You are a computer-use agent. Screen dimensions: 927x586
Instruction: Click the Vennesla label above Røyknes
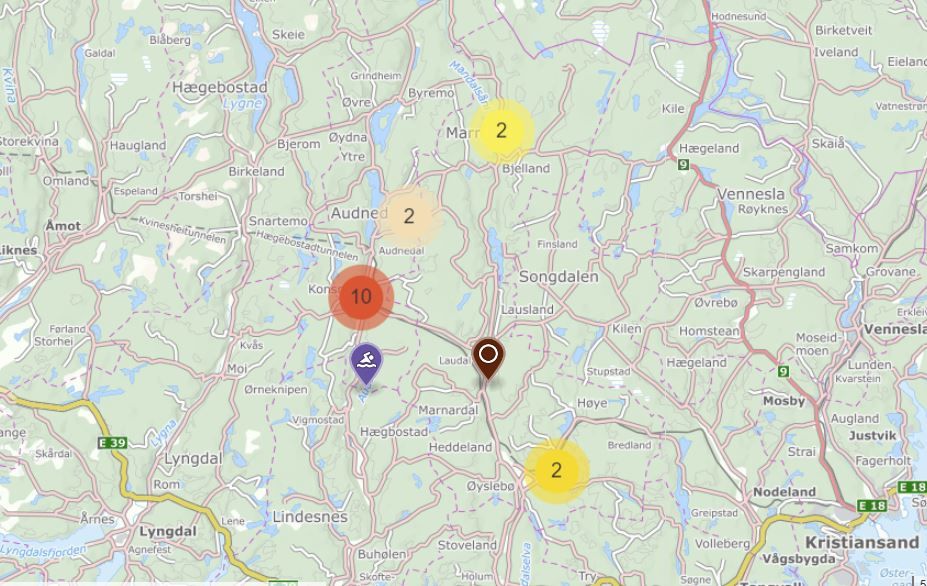tap(751, 194)
